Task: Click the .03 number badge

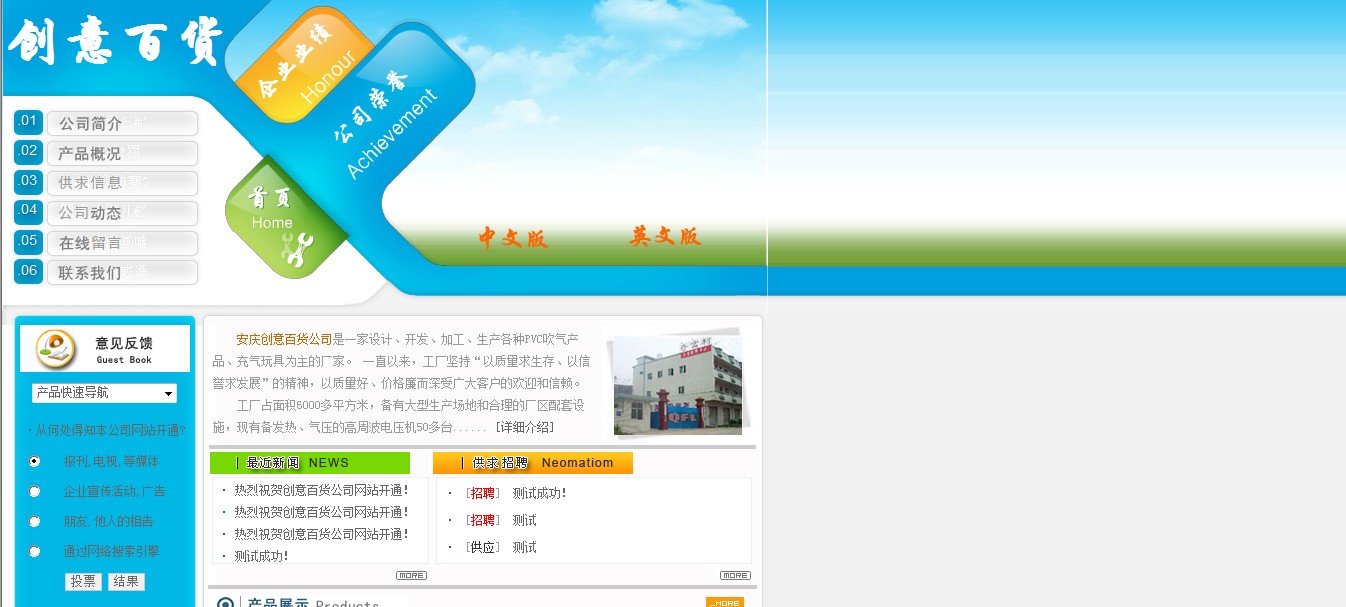Action: click(28, 183)
